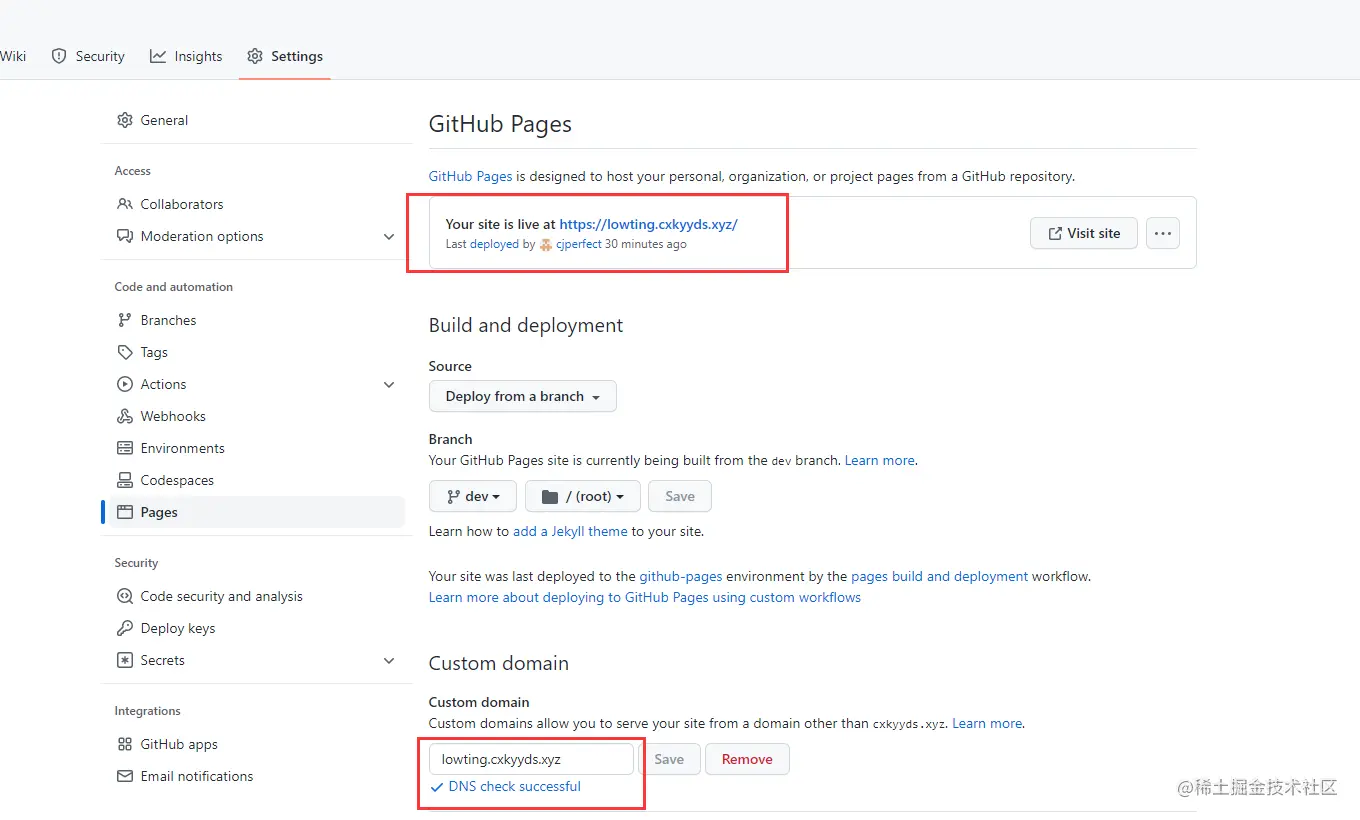The image size is (1360, 820).
Task: Click the gear icon beside Settings tab
Action: point(255,56)
